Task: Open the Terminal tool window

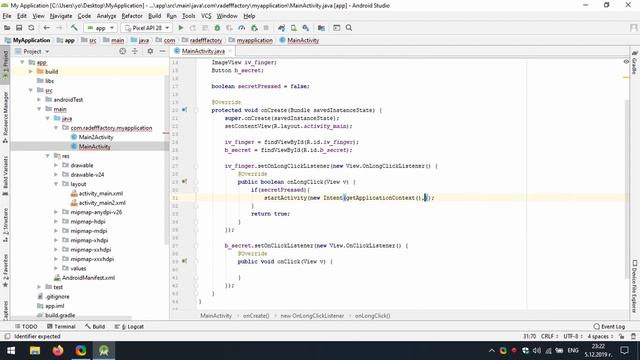Action: coord(61,327)
